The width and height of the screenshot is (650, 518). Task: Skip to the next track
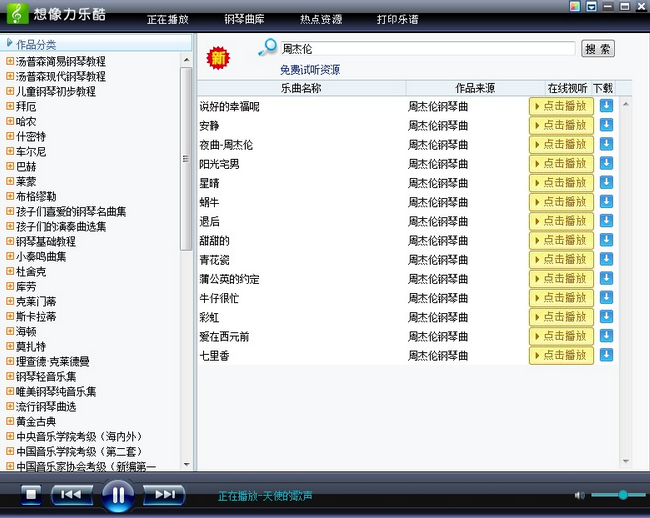pos(164,494)
